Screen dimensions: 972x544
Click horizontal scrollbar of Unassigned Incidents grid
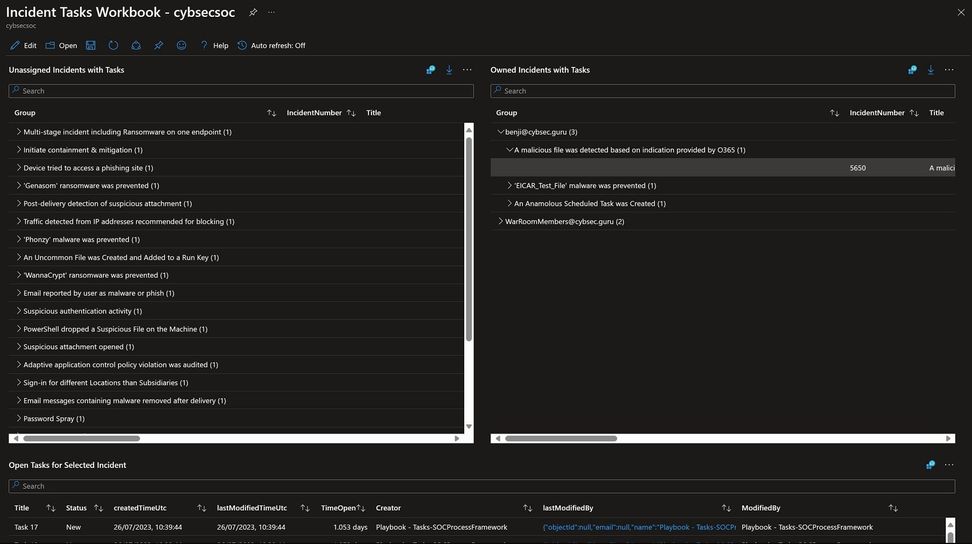81,438
